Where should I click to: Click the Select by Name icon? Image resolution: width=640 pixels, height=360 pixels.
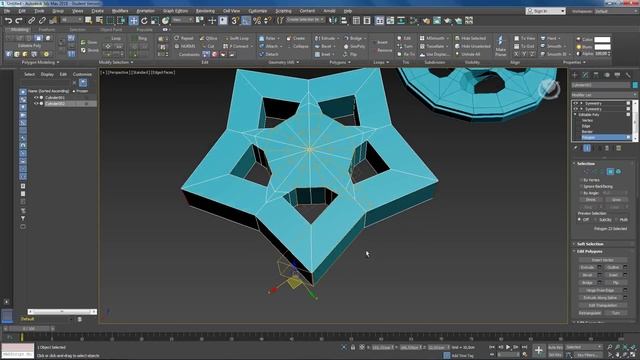(x=99, y=20)
